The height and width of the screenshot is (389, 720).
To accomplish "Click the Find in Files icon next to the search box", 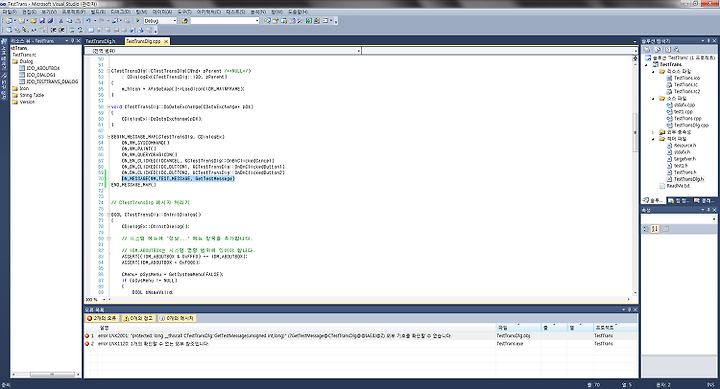I will (185, 21).
